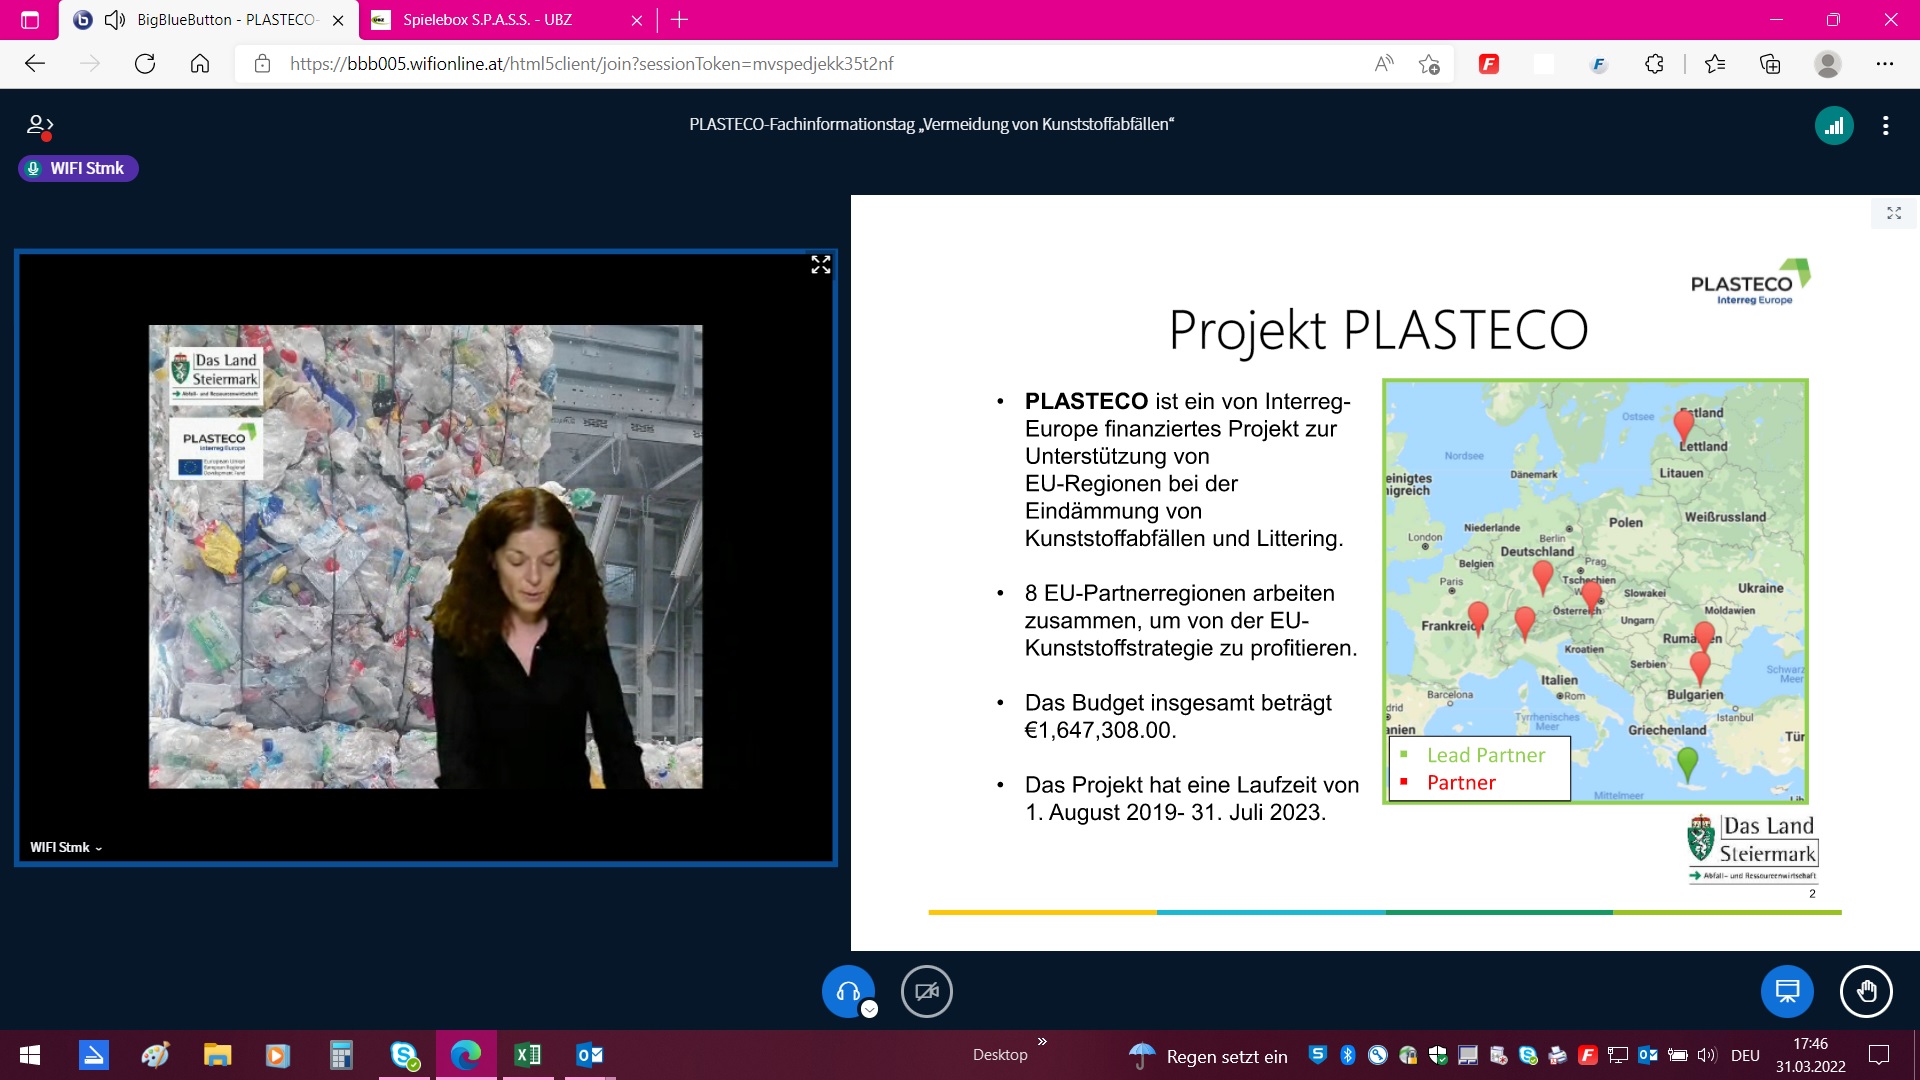Raise your hand button

1866,991
